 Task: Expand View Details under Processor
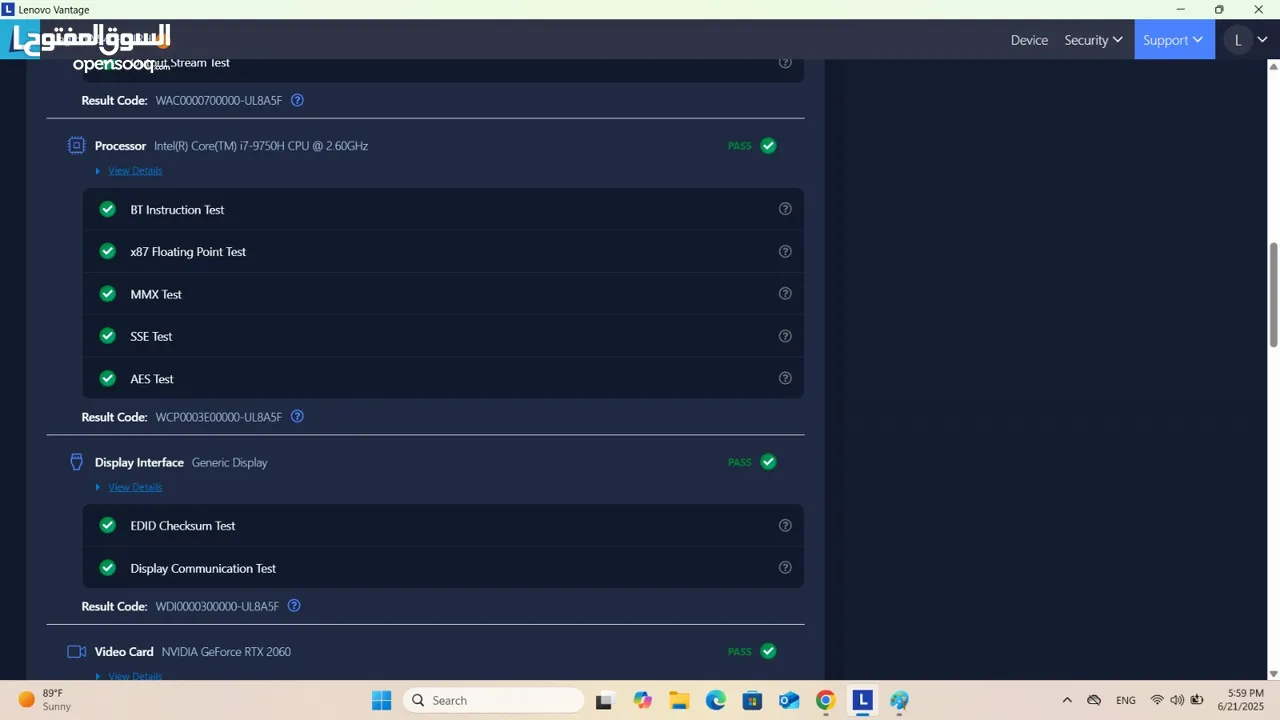click(135, 170)
